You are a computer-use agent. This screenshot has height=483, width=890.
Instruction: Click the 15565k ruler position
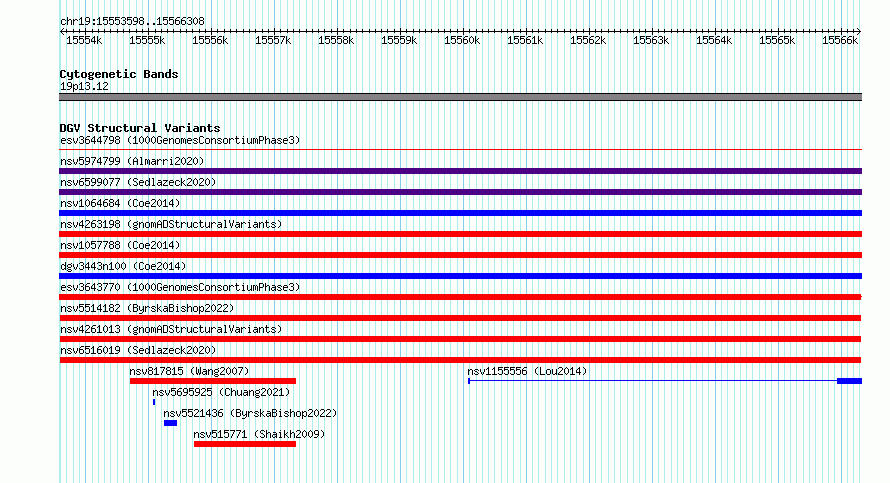(x=777, y=40)
